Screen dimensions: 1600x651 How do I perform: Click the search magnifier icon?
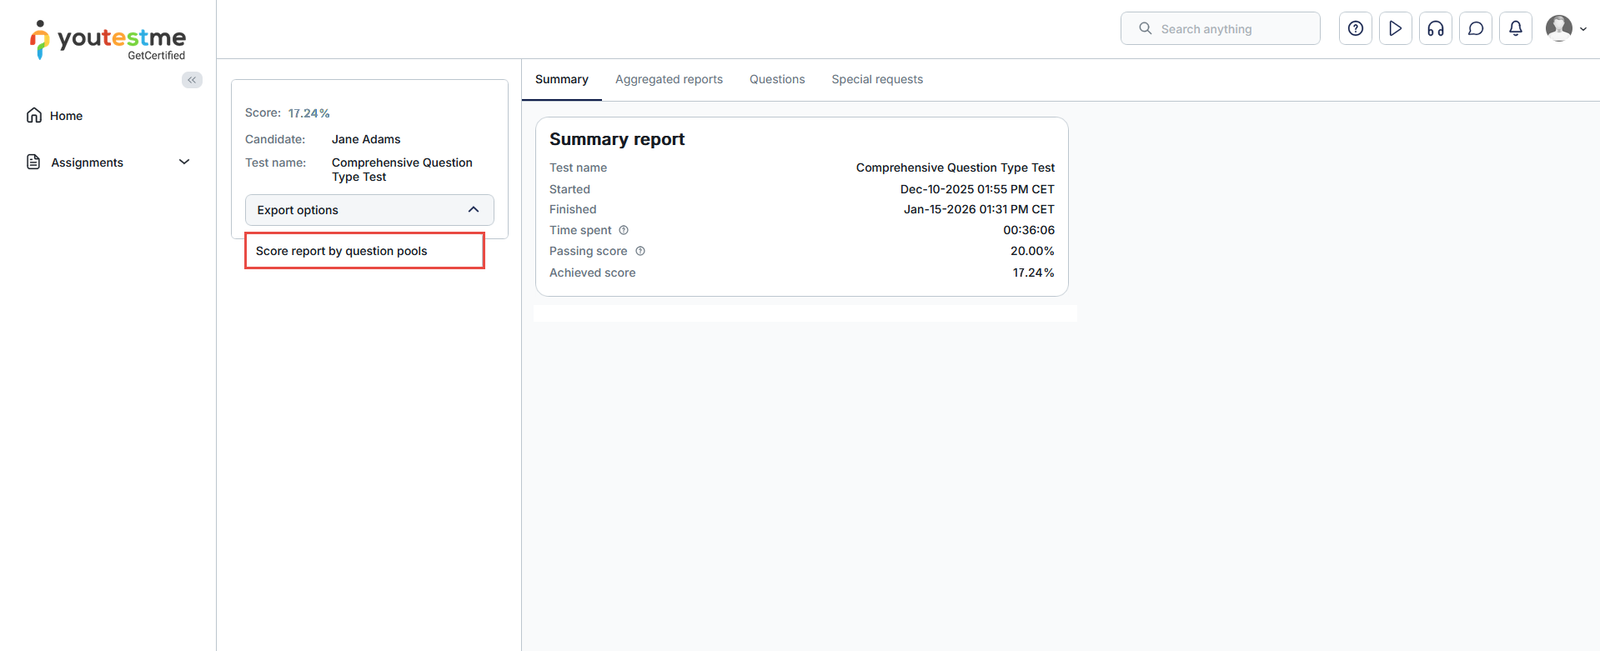[1146, 29]
